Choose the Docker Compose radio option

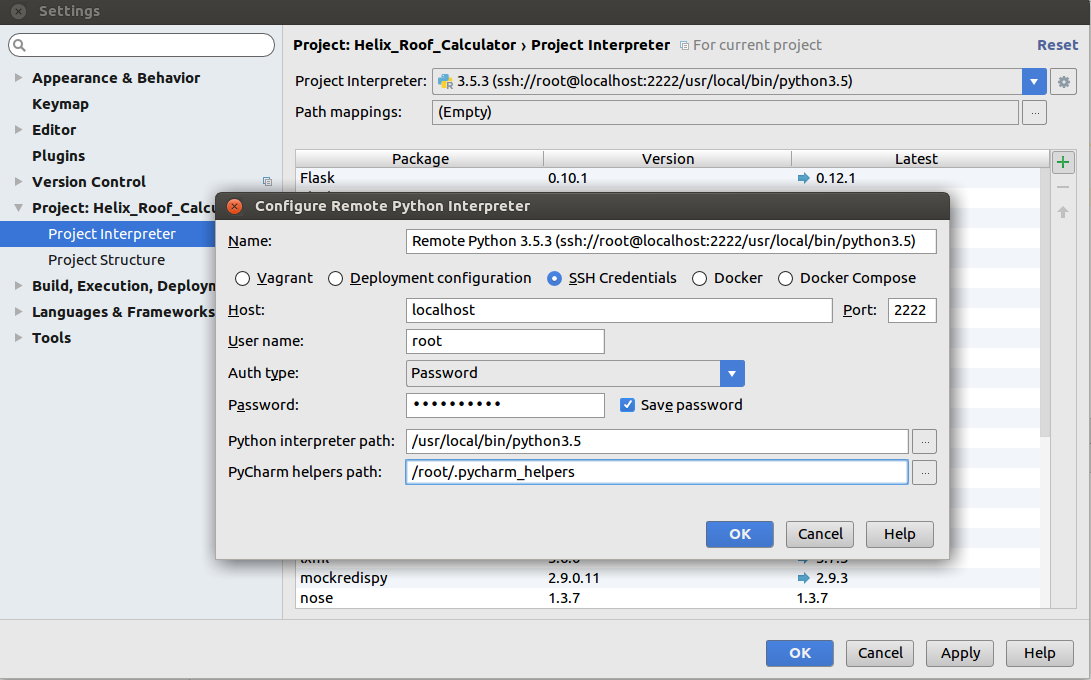coord(786,278)
